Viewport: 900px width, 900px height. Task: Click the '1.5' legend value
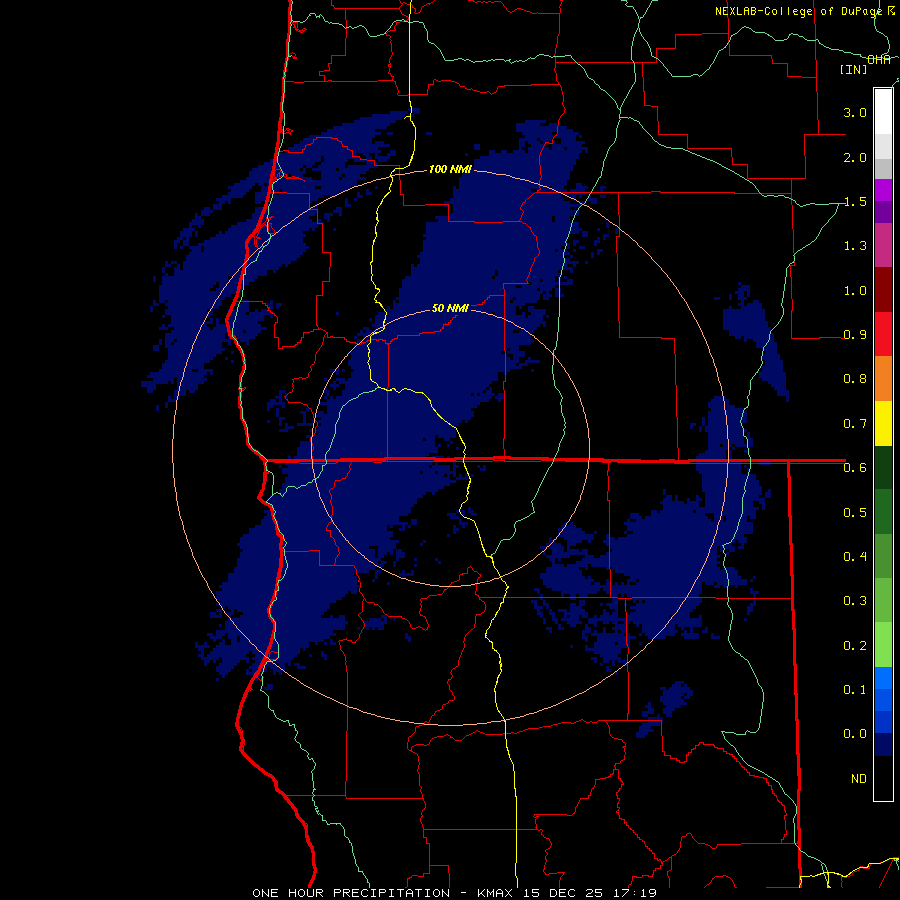(x=855, y=201)
